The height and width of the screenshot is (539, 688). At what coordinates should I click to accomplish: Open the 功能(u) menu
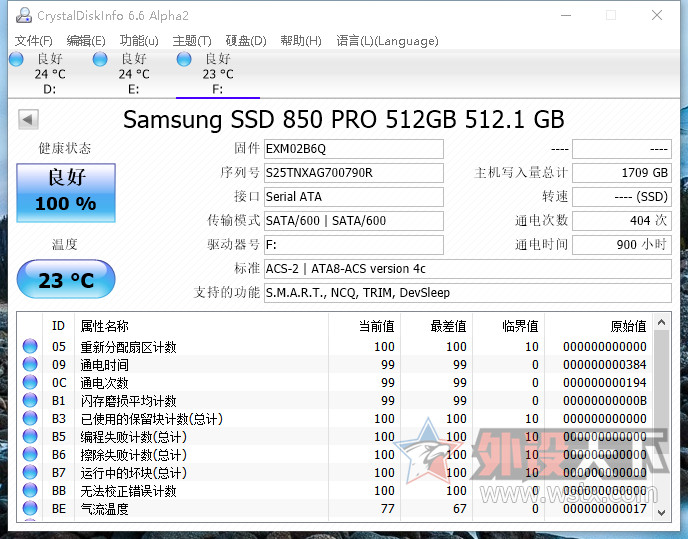(139, 41)
